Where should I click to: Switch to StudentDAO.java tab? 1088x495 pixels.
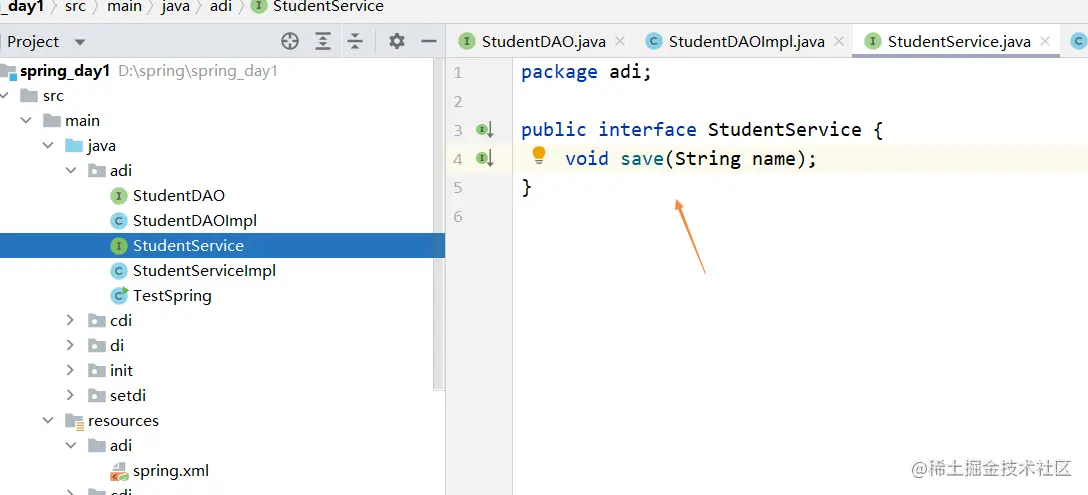544,42
